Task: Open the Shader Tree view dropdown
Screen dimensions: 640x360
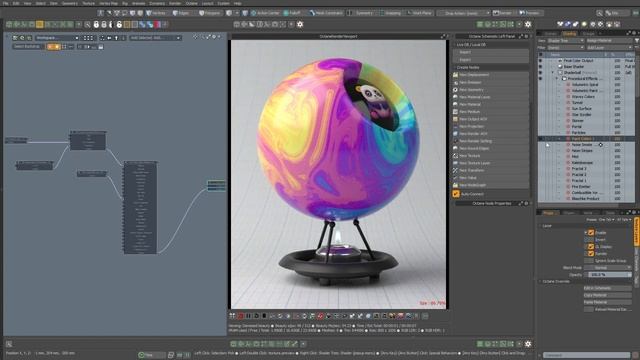Action: (x=565, y=41)
